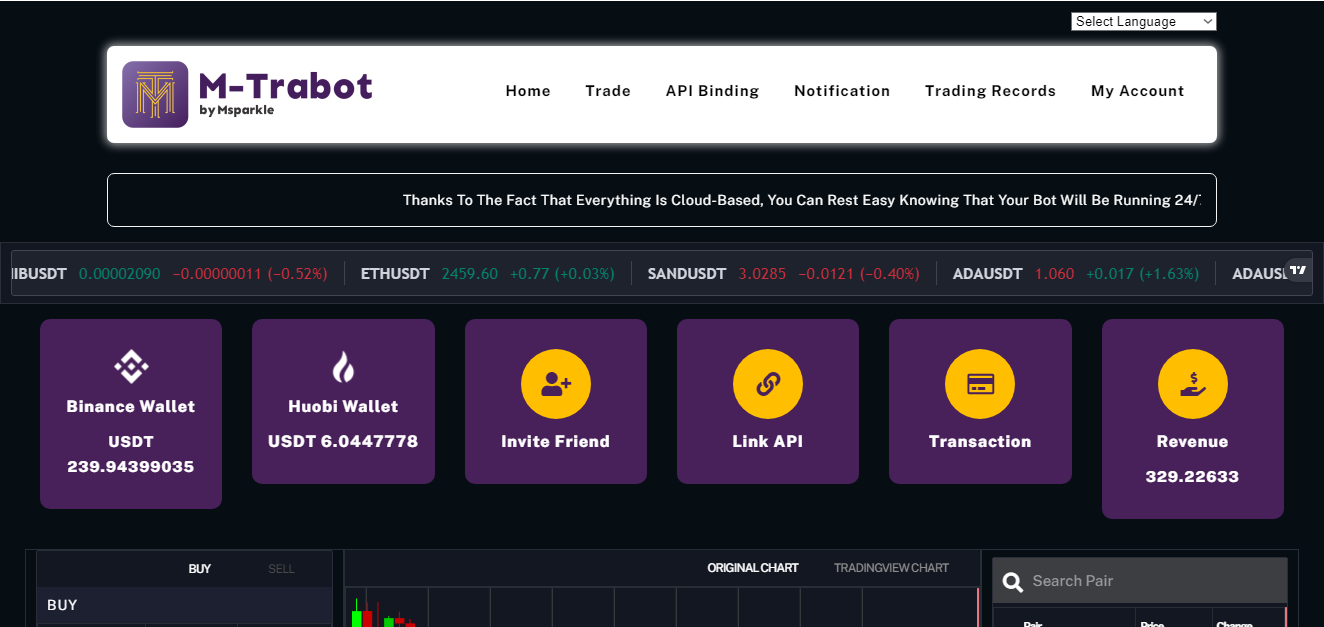Image resolution: width=1324 pixels, height=627 pixels.
Task: Click the Transaction card icon
Action: coord(979,384)
